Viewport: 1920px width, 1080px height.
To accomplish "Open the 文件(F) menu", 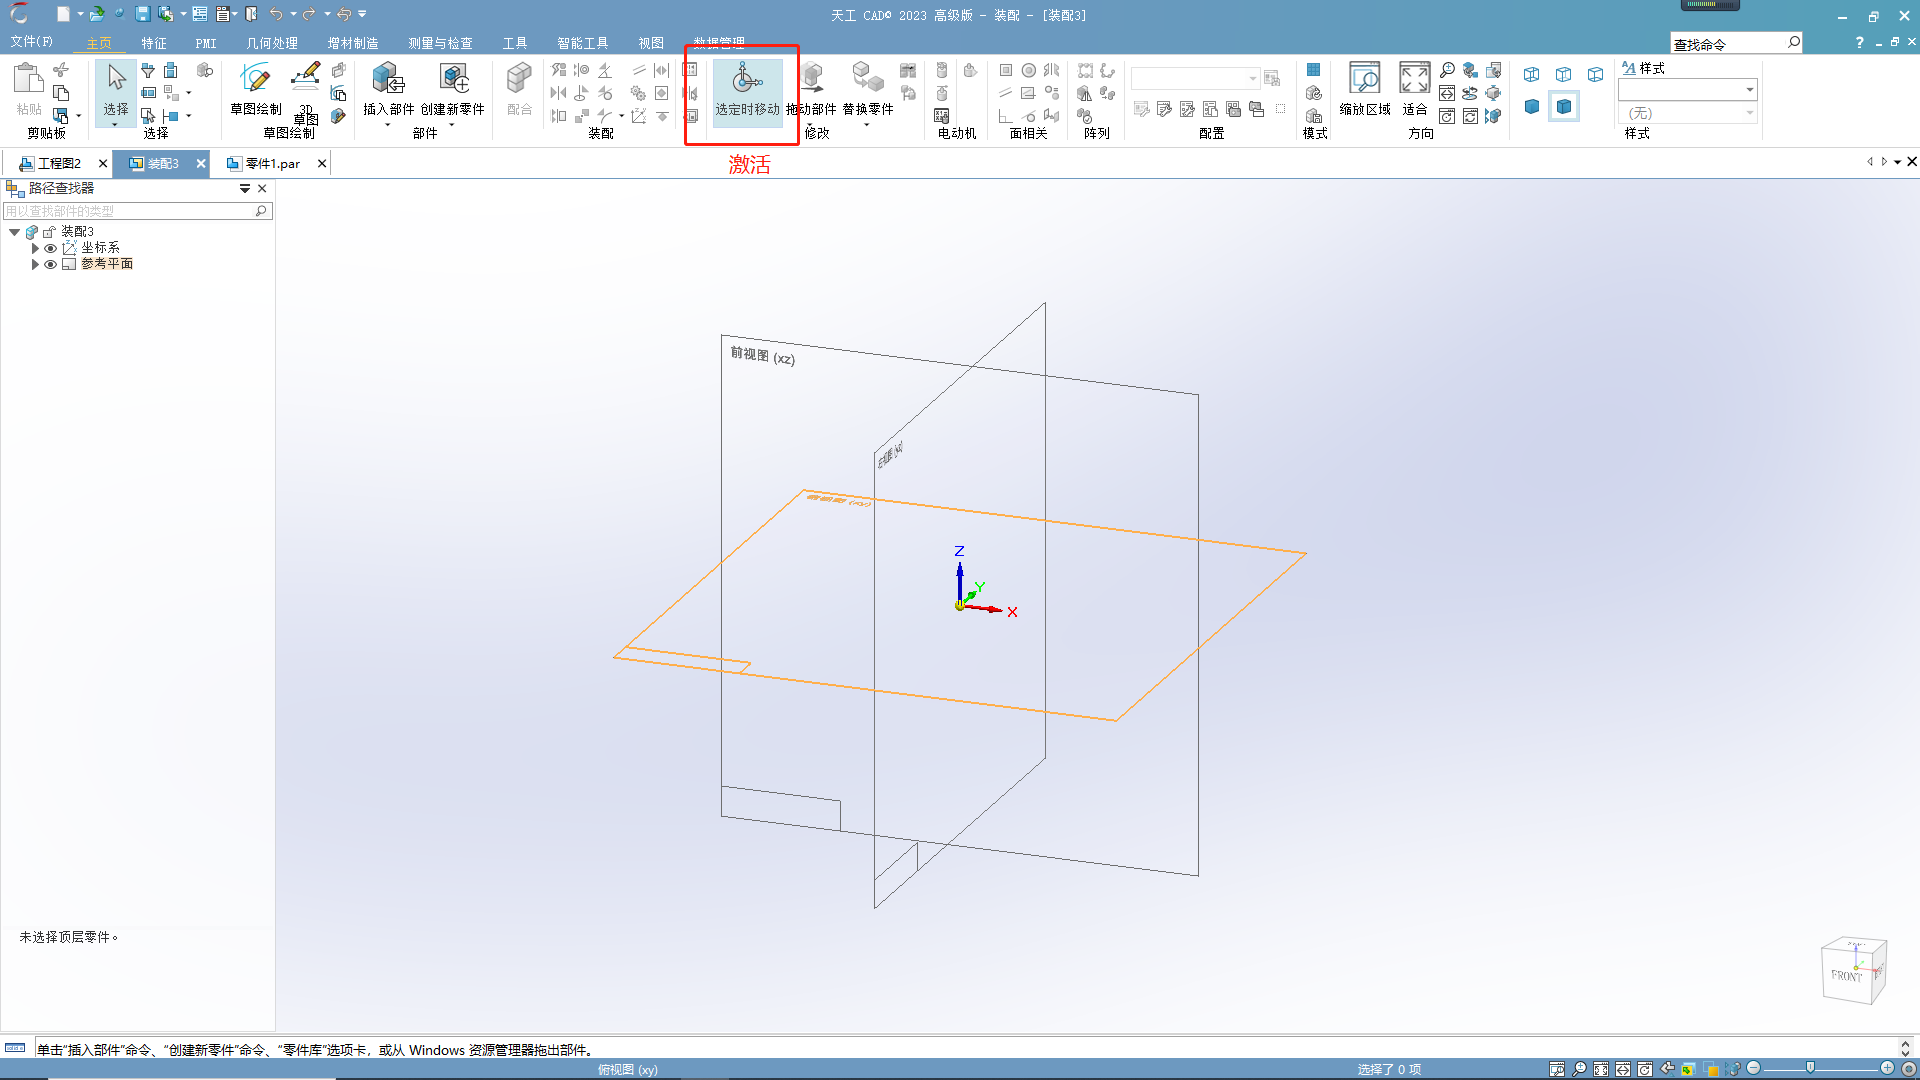I will pos(31,42).
